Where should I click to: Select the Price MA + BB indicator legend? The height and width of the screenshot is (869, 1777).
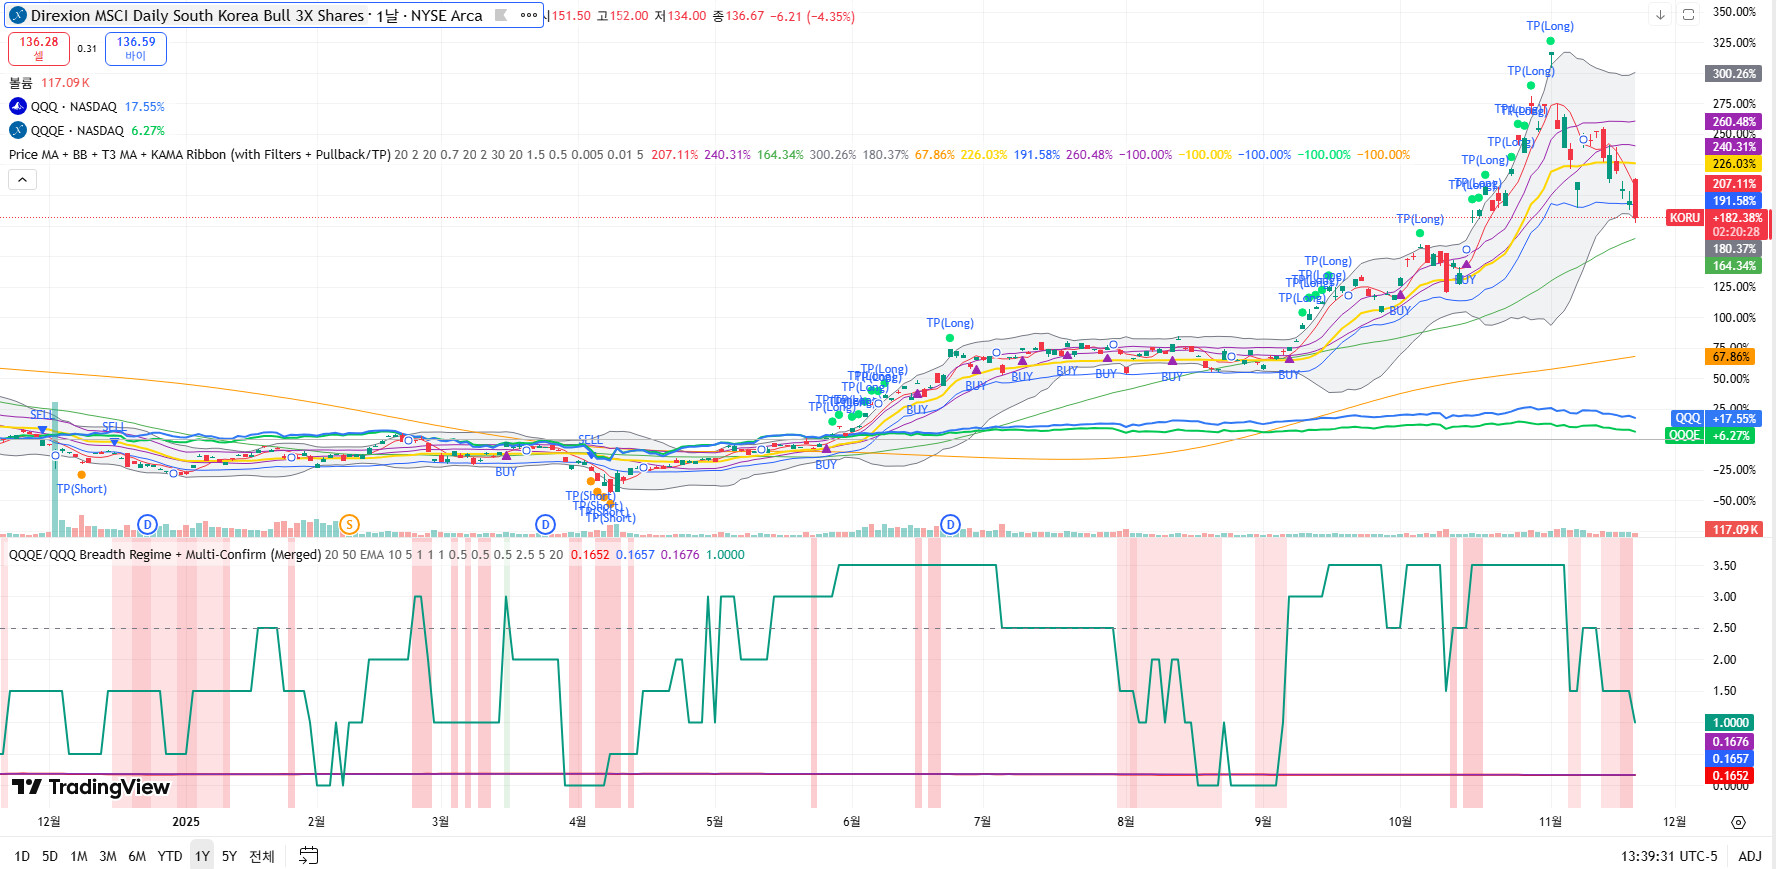[199, 154]
